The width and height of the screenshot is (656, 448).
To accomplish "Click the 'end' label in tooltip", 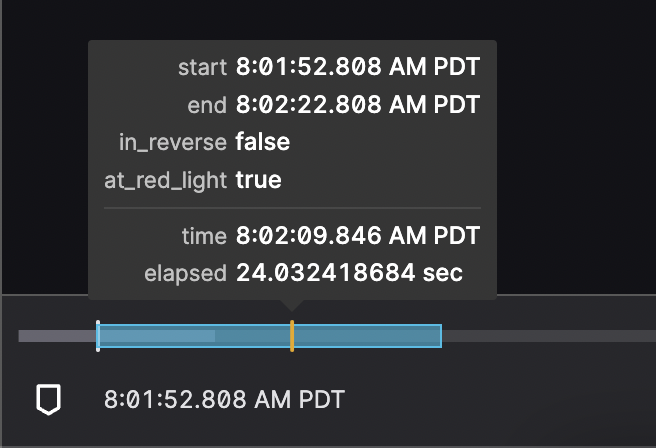I will click(207, 105).
